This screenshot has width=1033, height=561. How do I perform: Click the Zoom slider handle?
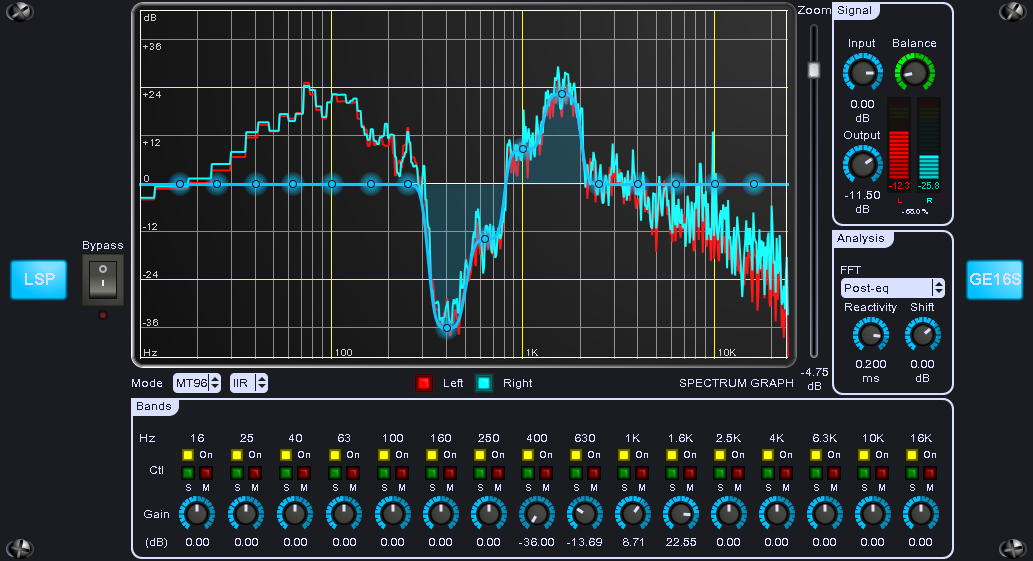[x=814, y=70]
